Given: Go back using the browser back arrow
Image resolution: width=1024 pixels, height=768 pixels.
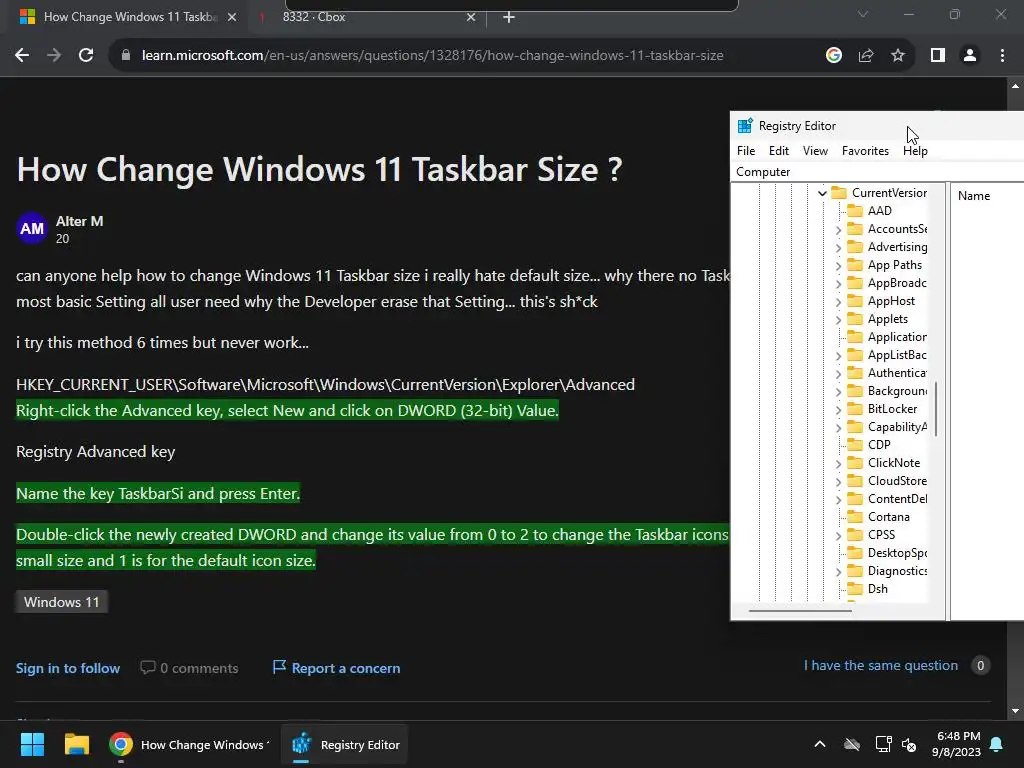Looking at the screenshot, I should [22, 56].
